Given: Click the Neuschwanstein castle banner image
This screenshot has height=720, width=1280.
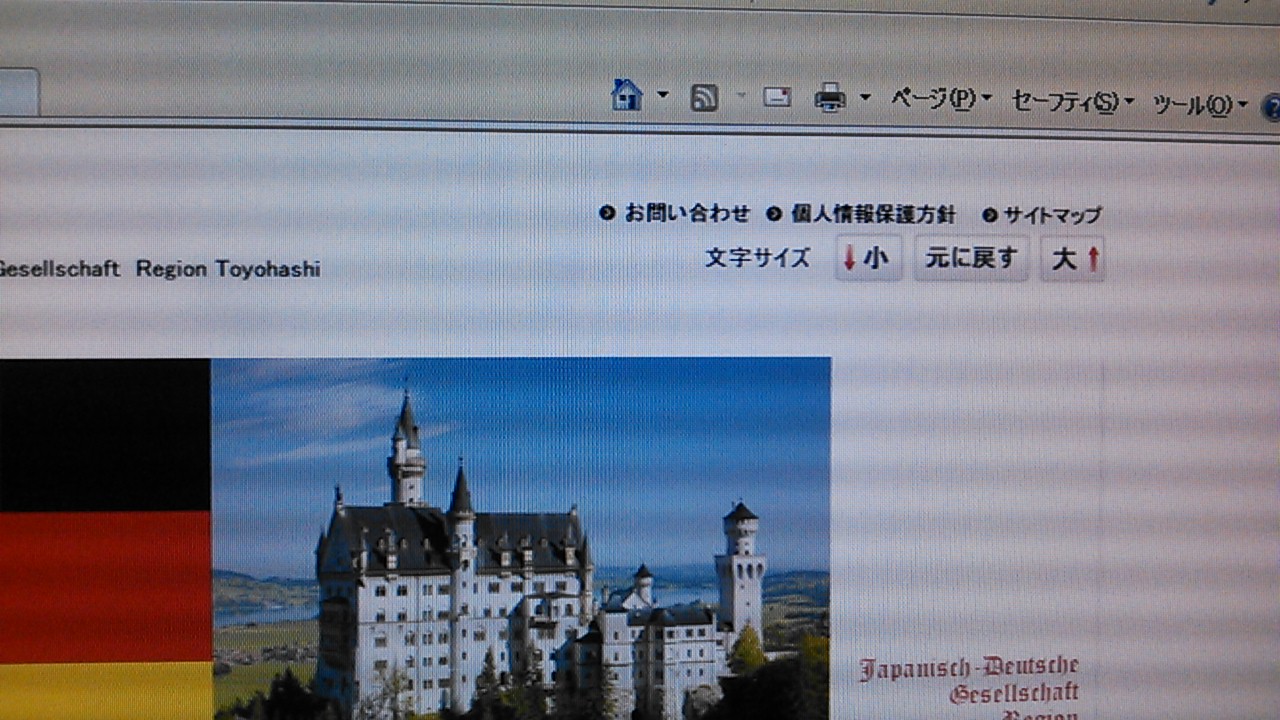Looking at the screenshot, I should 521,539.
